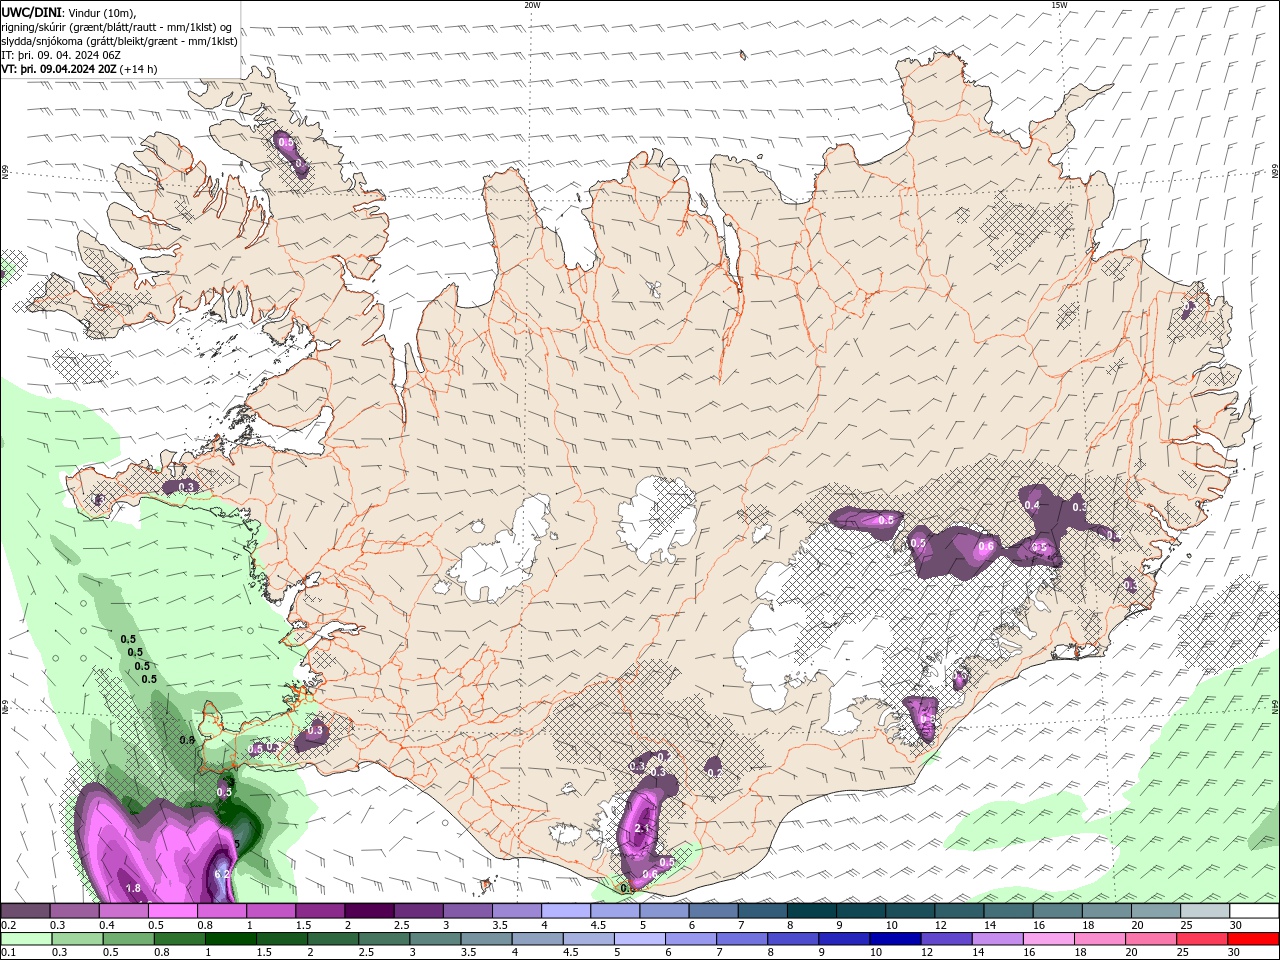Click the '30' label under the upper legend
The width and height of the screenshot is (1280, 960).
[1236, 925]
